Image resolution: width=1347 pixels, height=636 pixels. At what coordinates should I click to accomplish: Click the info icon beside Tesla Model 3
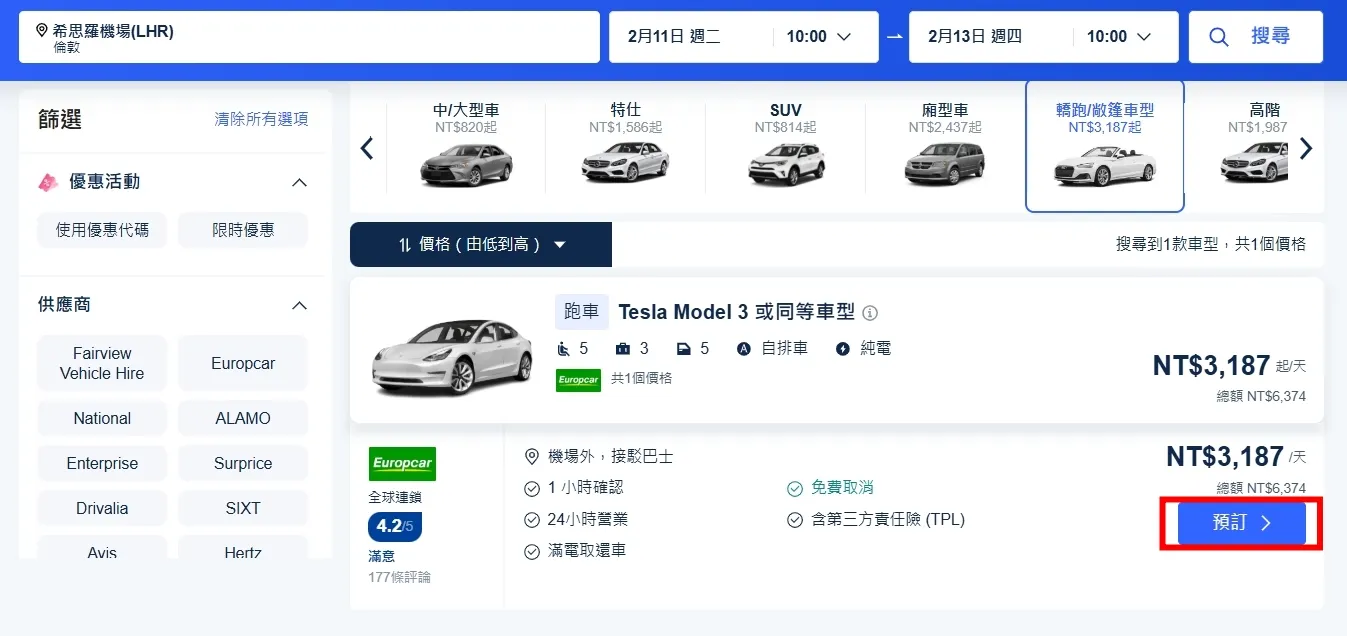(870, 313)
